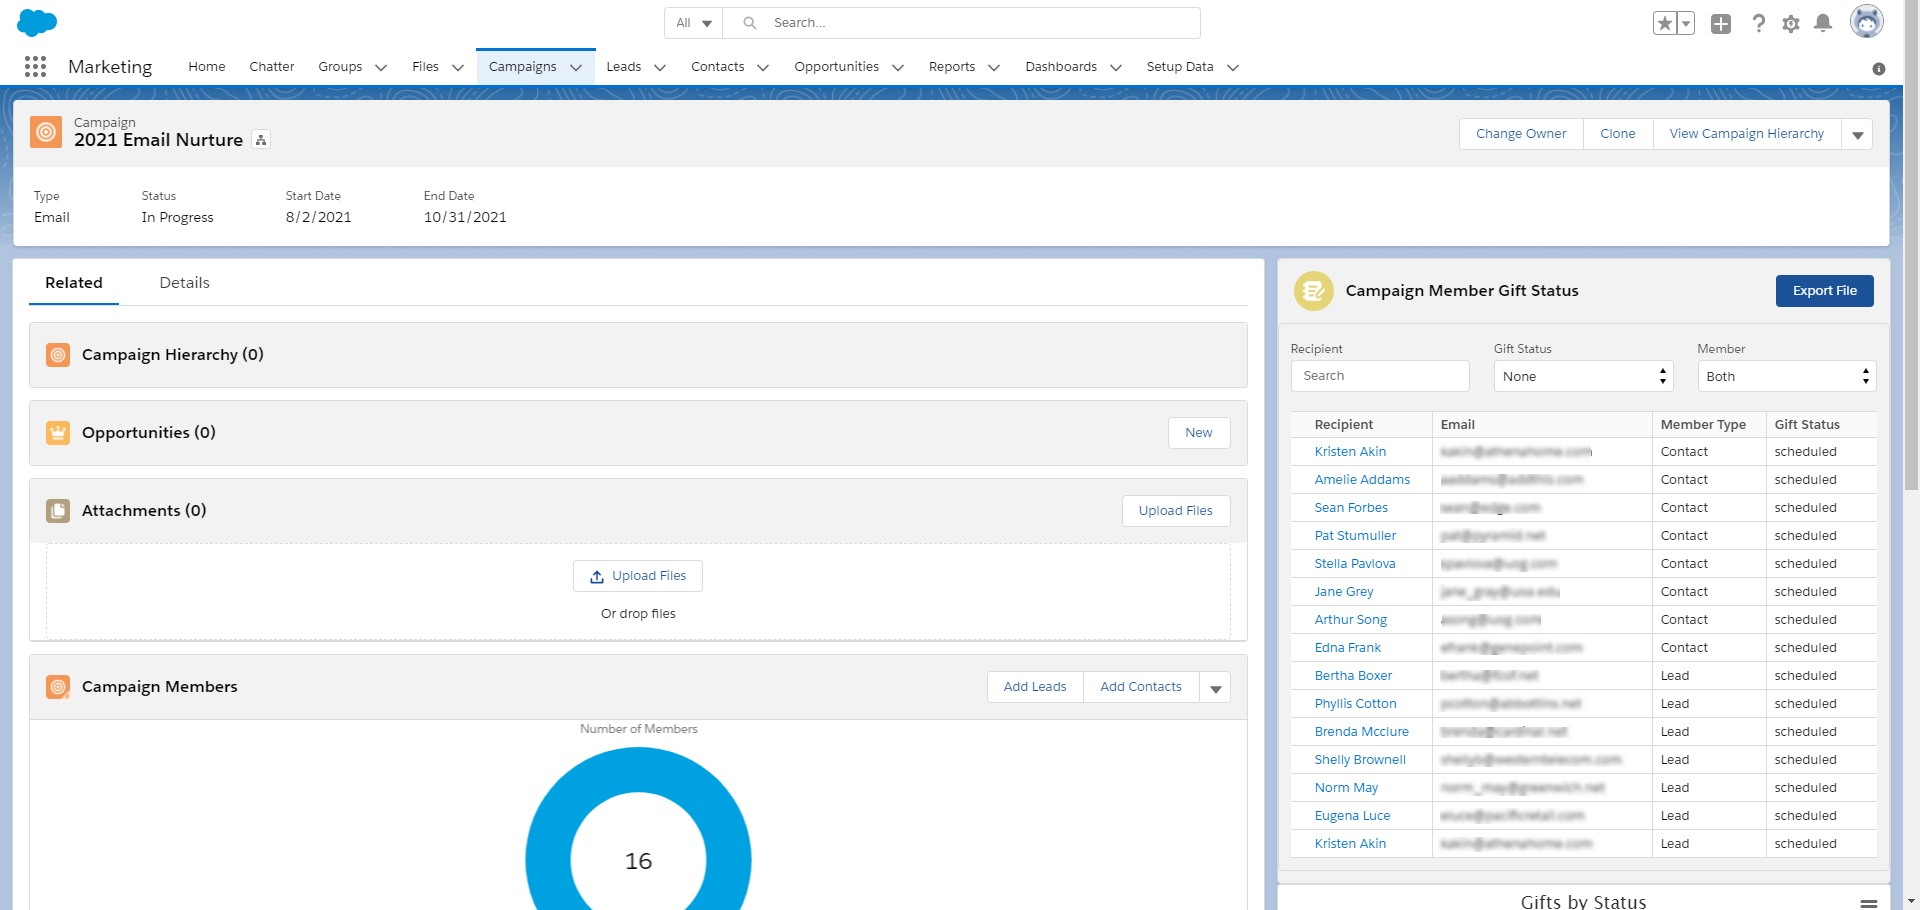
Task: Open the Campaign Hierarchy (0) related list
Action: point(173,355)
